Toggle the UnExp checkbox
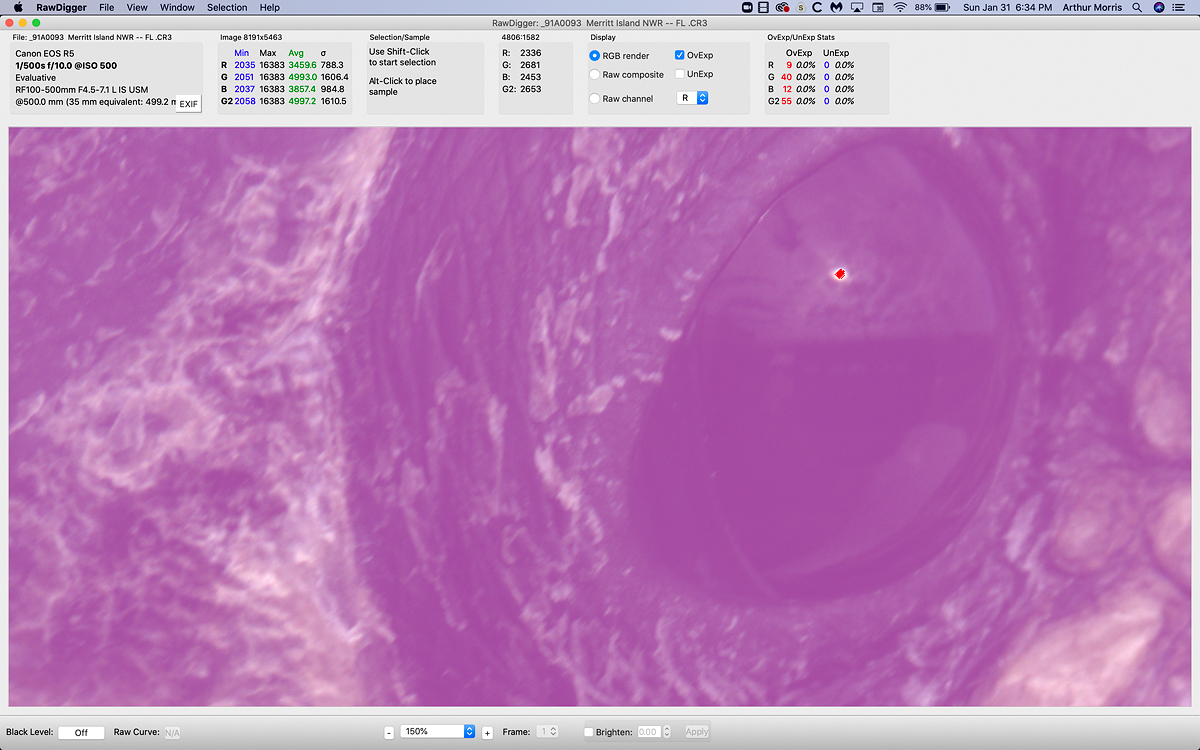Viewport: 1200px width, 750px height. 680,74
